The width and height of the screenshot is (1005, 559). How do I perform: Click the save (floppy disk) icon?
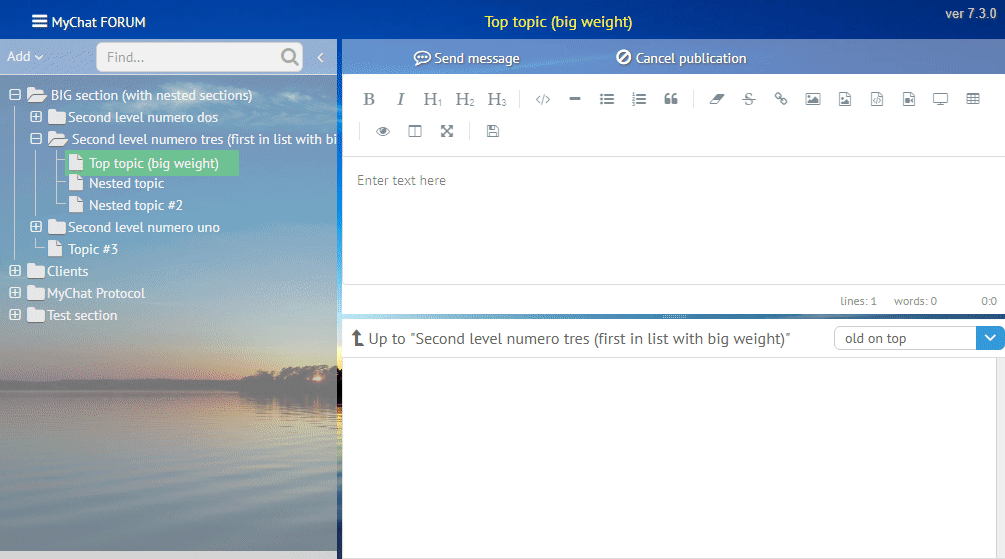click(492, 131)
